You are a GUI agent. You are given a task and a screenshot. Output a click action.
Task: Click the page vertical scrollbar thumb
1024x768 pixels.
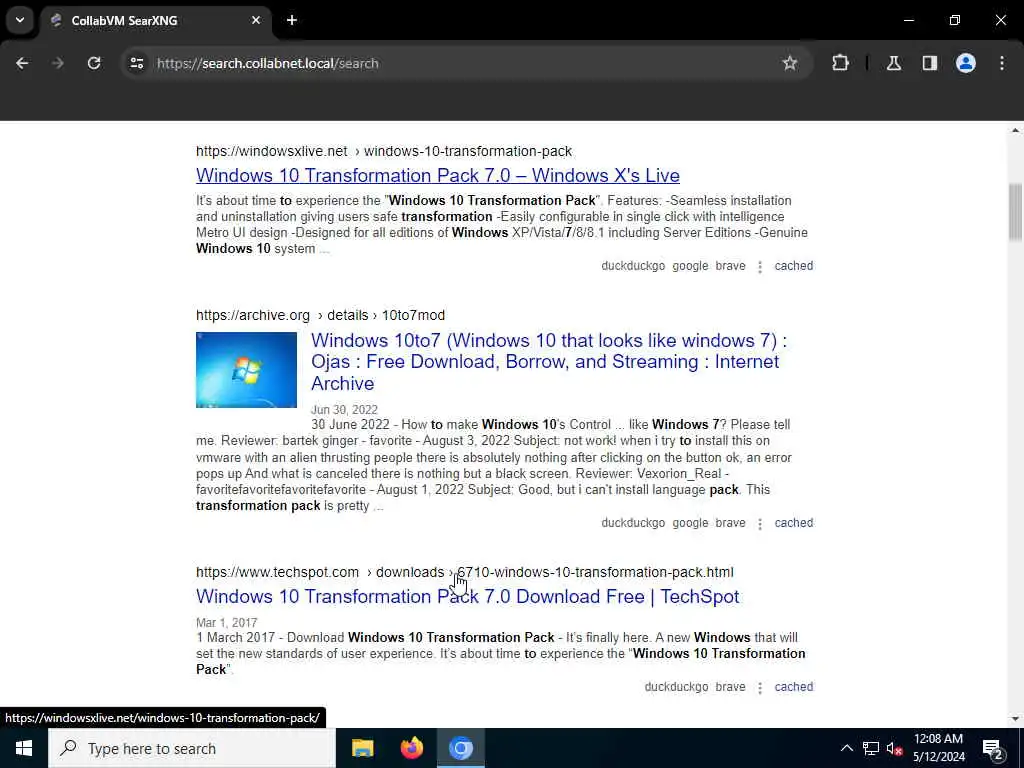(x=1015, y=212)
